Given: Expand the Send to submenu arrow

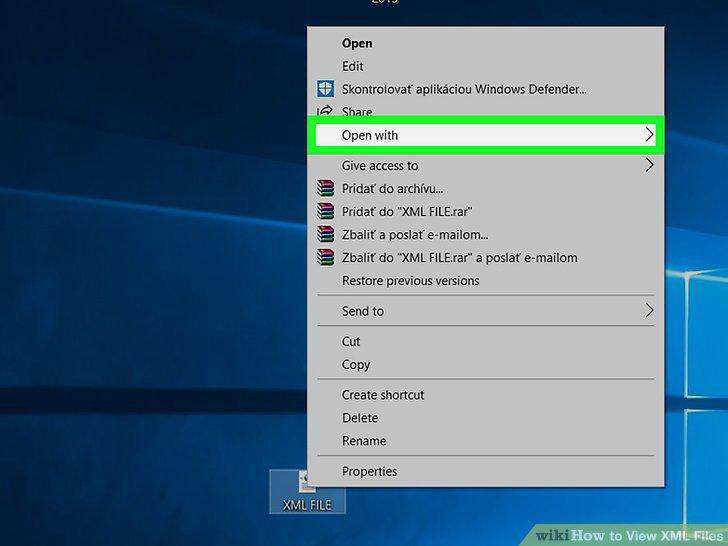Looking at the screenshot, I should point(649,311).
